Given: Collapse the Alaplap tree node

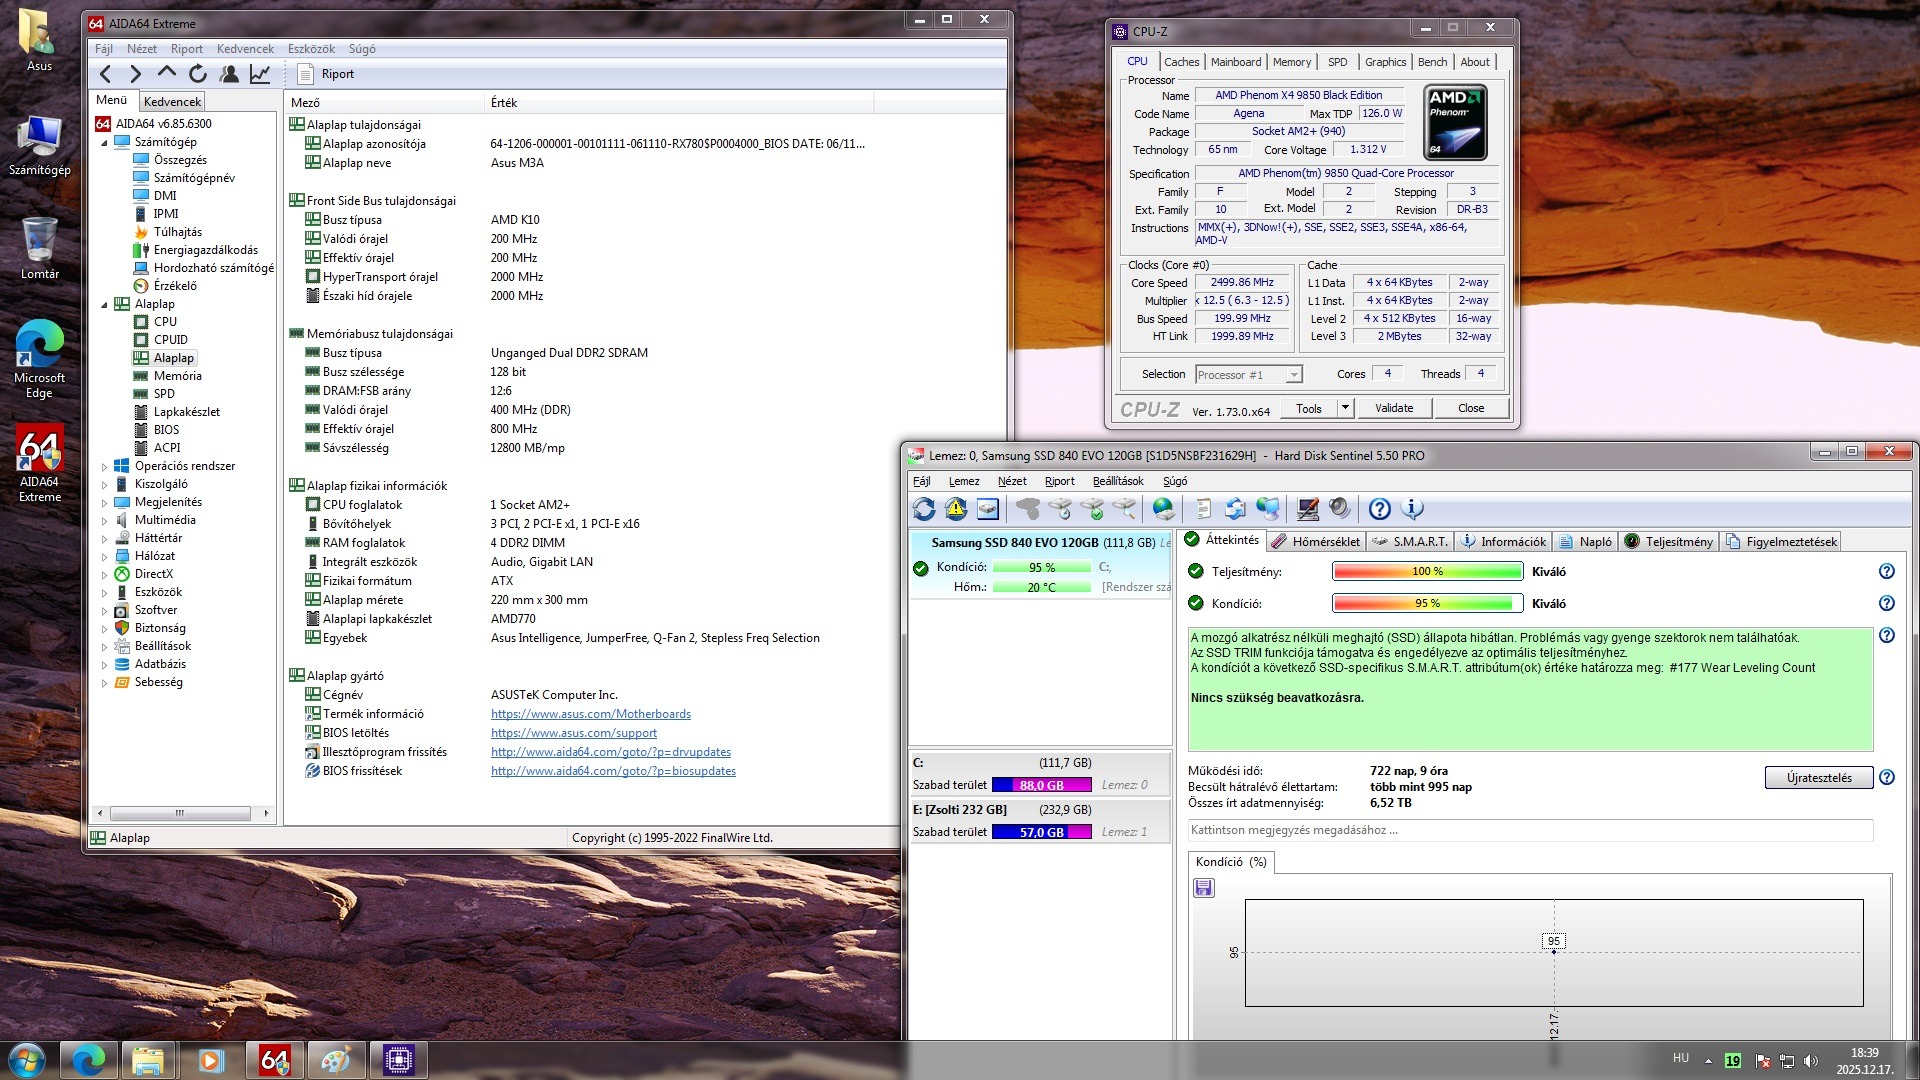Looking at the screenshot, I should (104, 304).
